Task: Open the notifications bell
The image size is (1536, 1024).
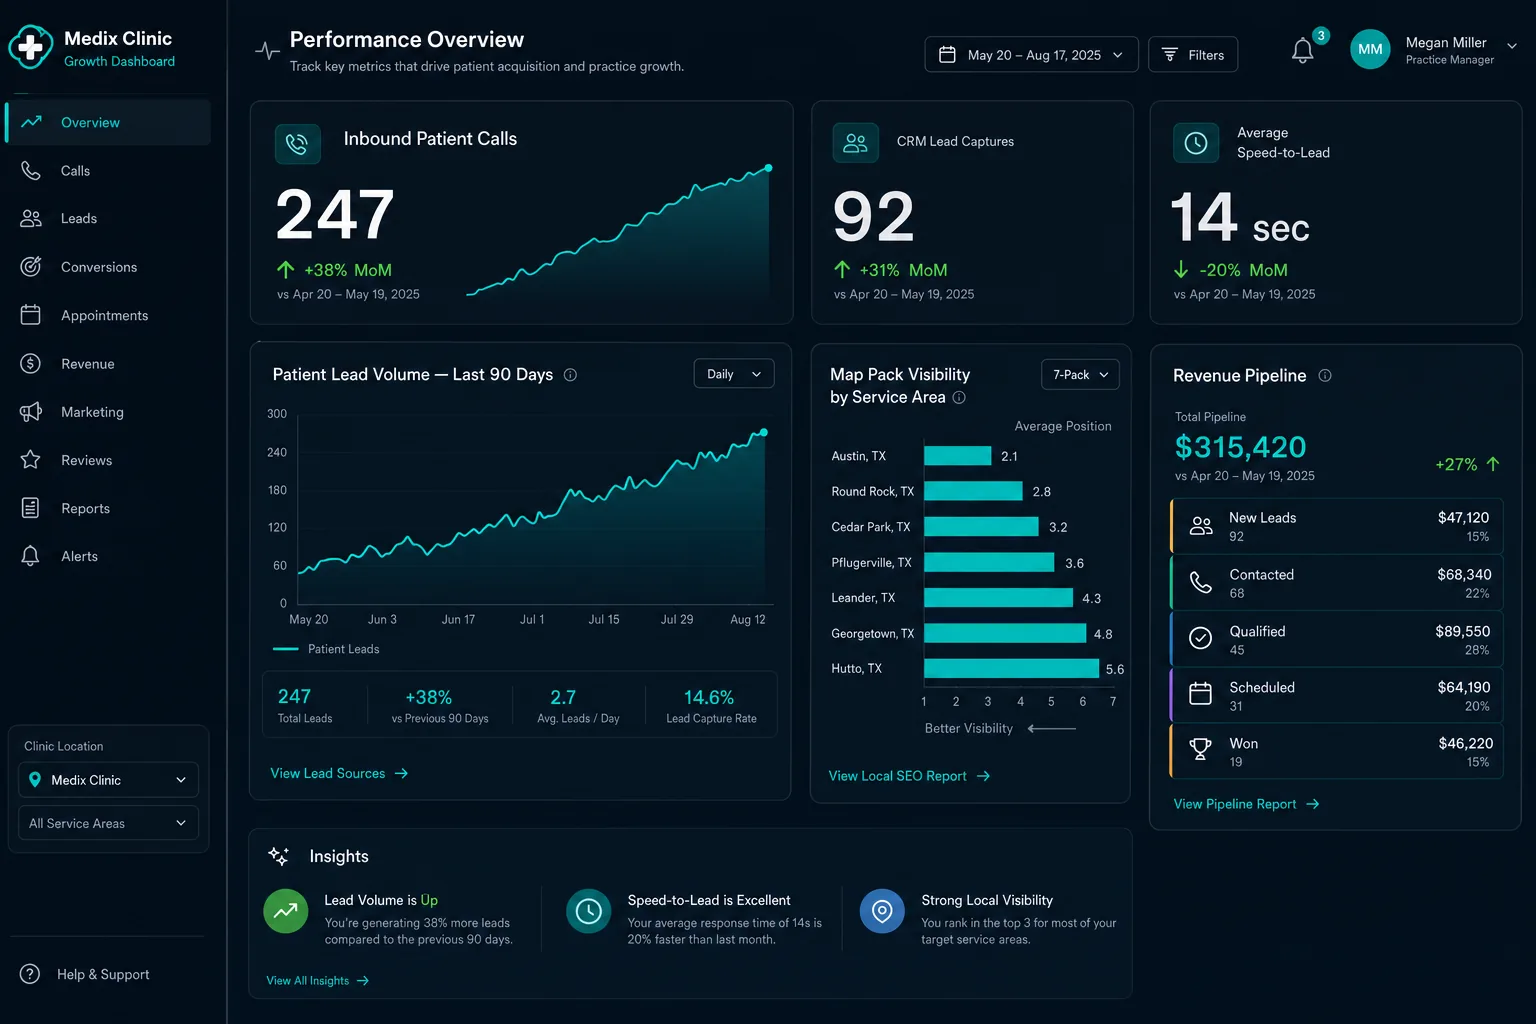Action: pyautogui.click(x=1302, y=51)
